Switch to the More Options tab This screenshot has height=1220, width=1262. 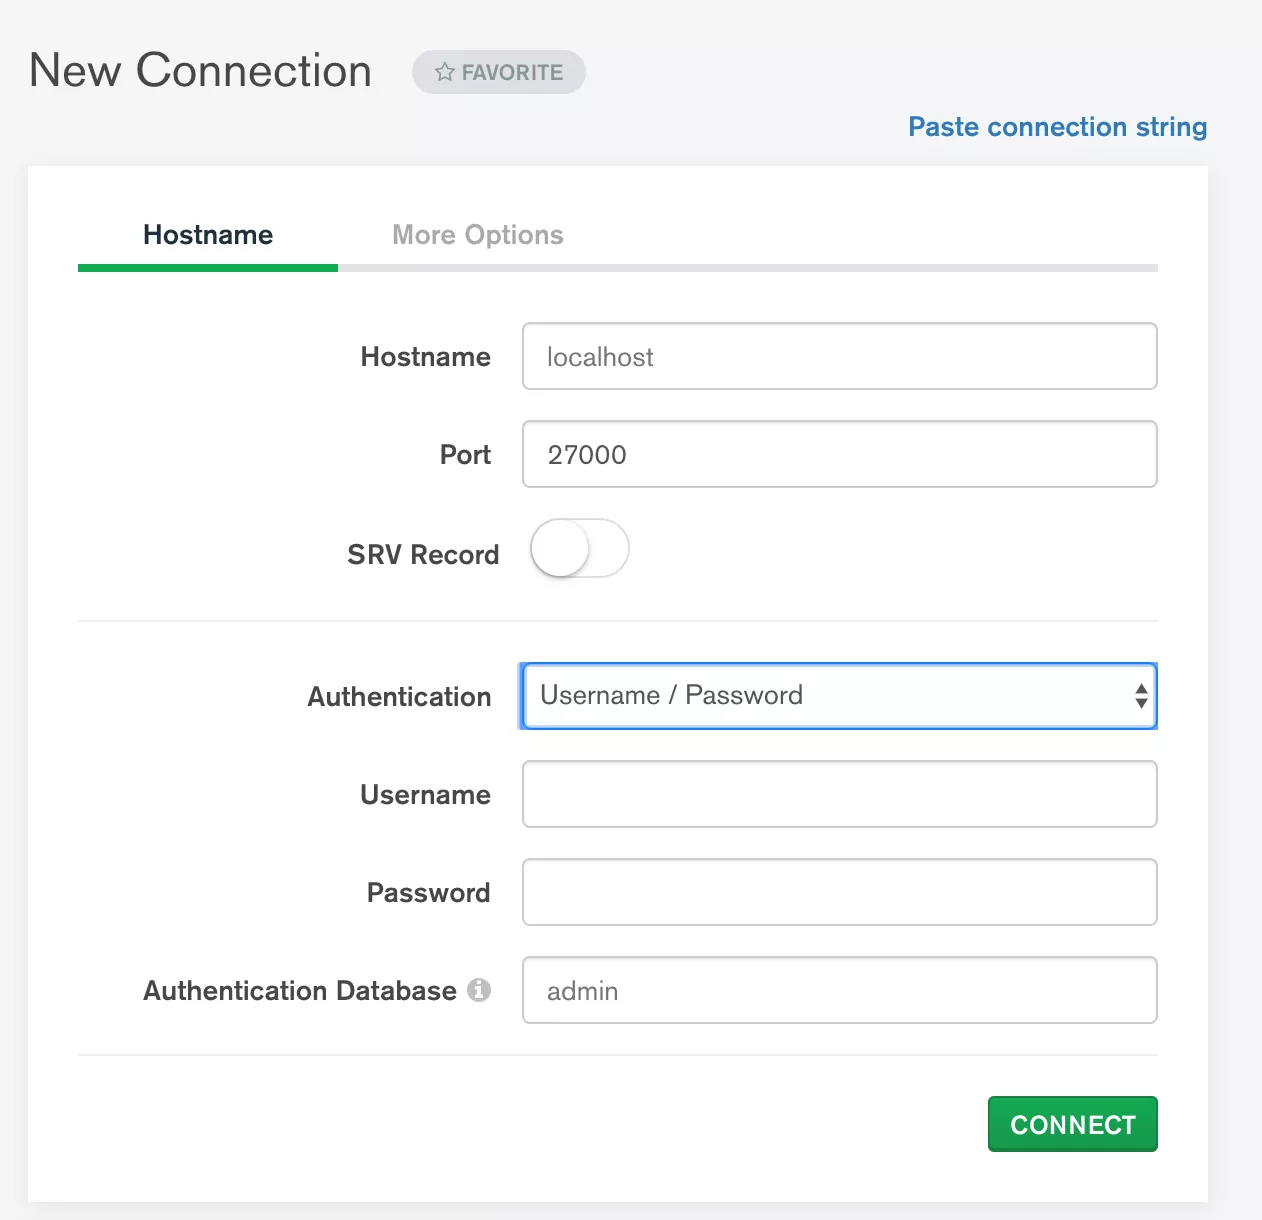click(x=478, y=235)
